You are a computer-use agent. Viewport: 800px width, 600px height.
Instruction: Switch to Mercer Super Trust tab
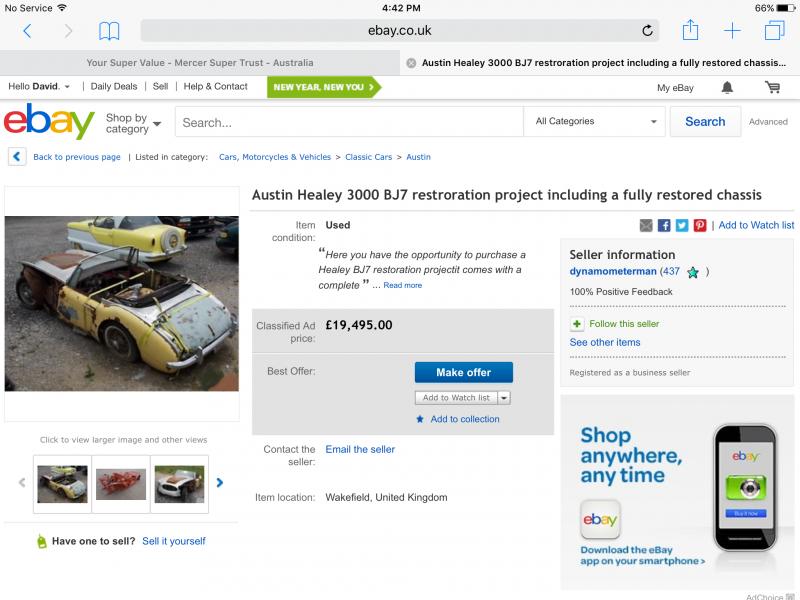[x=199, y=63]
